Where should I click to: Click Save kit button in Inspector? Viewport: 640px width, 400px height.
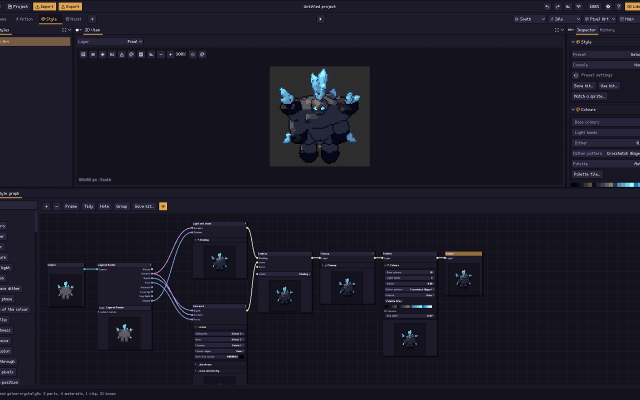[x=583, y=86]
